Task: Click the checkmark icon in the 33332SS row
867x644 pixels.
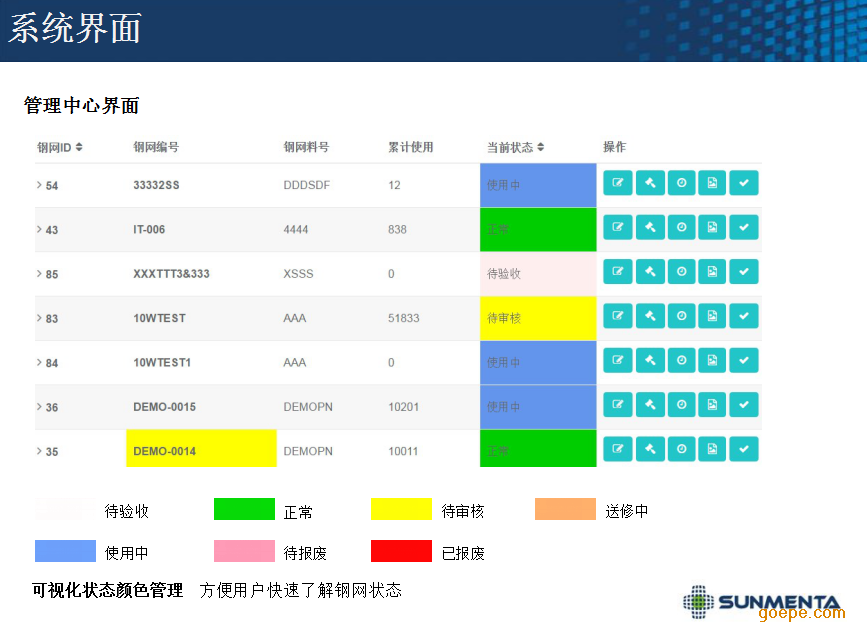Action: (743, 183)
